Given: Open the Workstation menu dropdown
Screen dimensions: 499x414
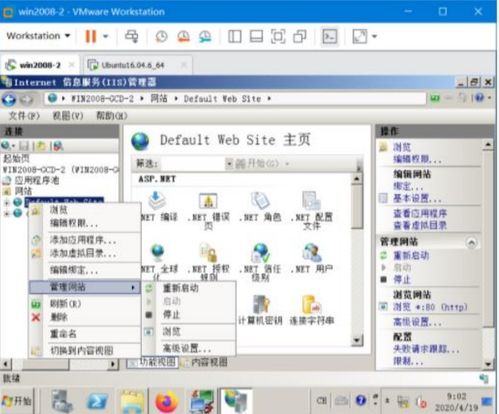Looking at the screenshot, I should [x=38, y=36].
